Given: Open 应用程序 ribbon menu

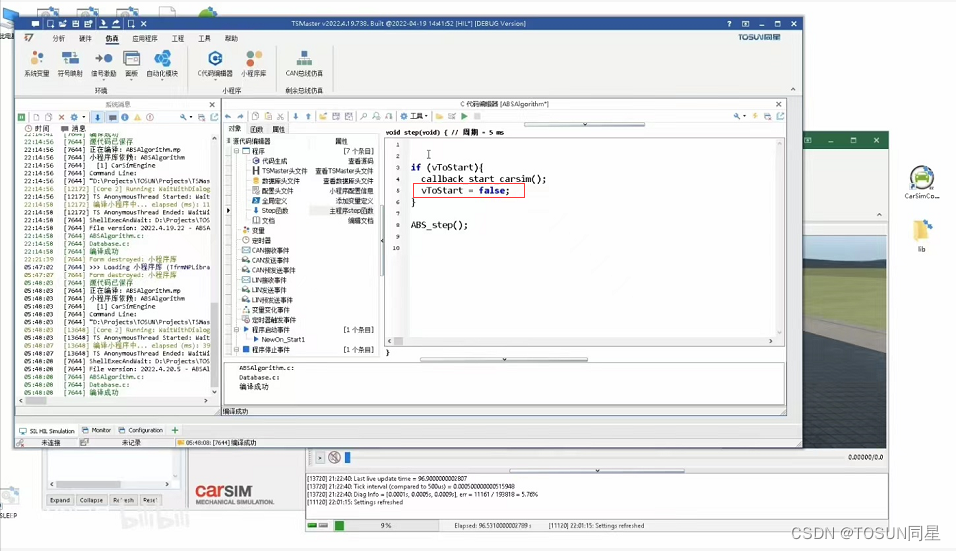Looking at the screenshot, I should click(x=145, y=38).
